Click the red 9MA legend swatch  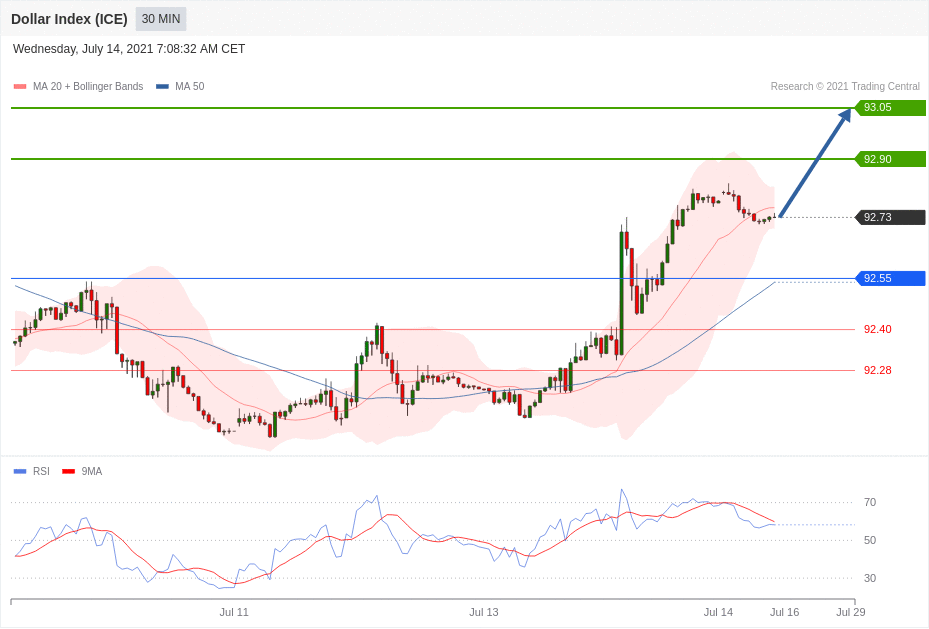point(68,471)
